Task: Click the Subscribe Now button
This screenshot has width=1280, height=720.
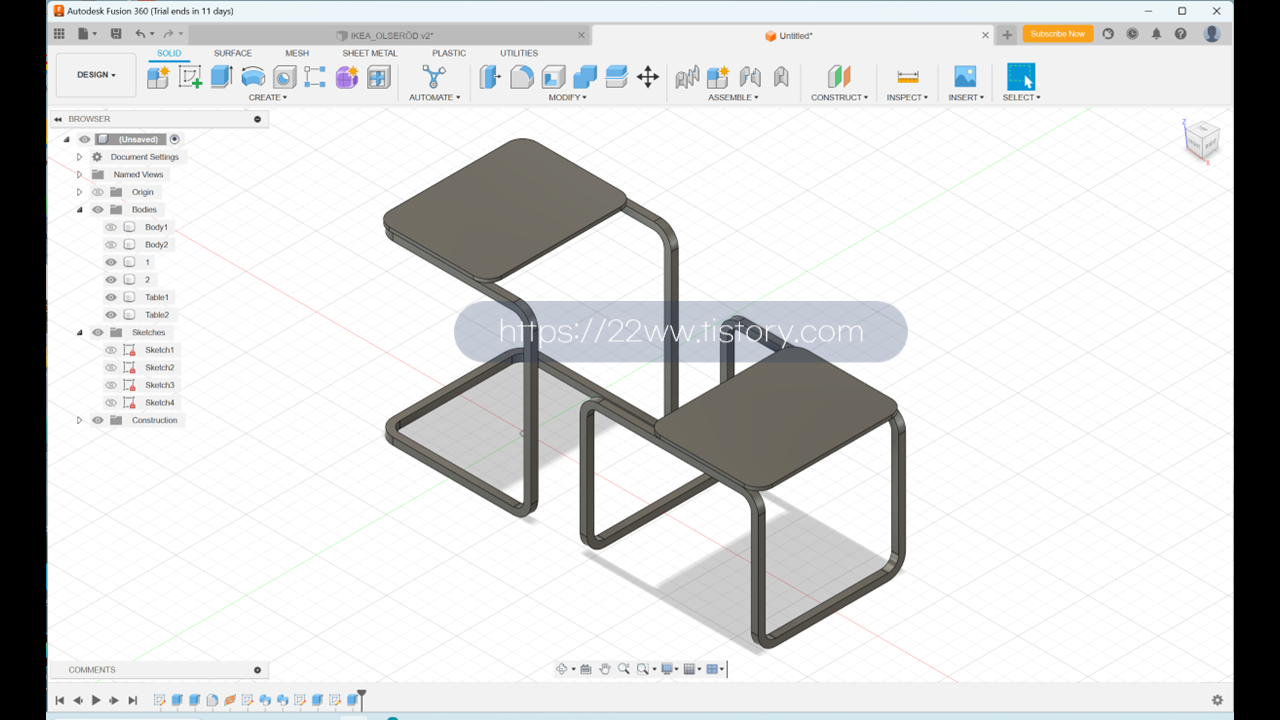Action: point(1057,34)
